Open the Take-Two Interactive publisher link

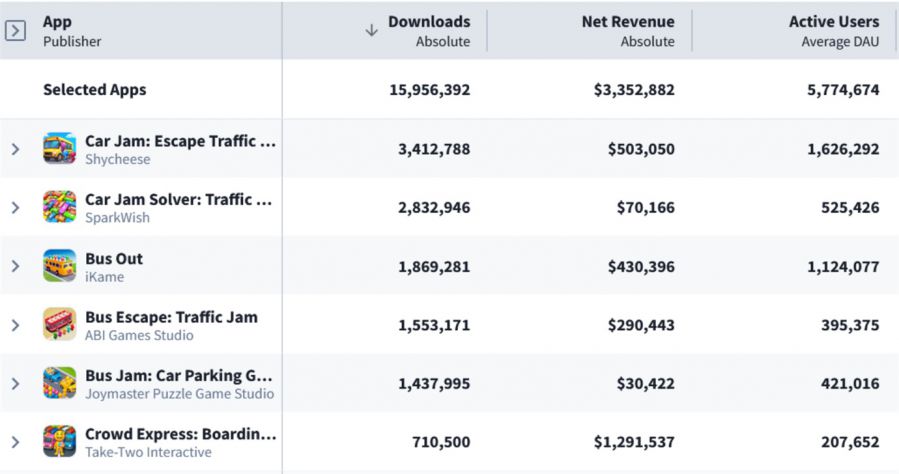pos(148,452)
